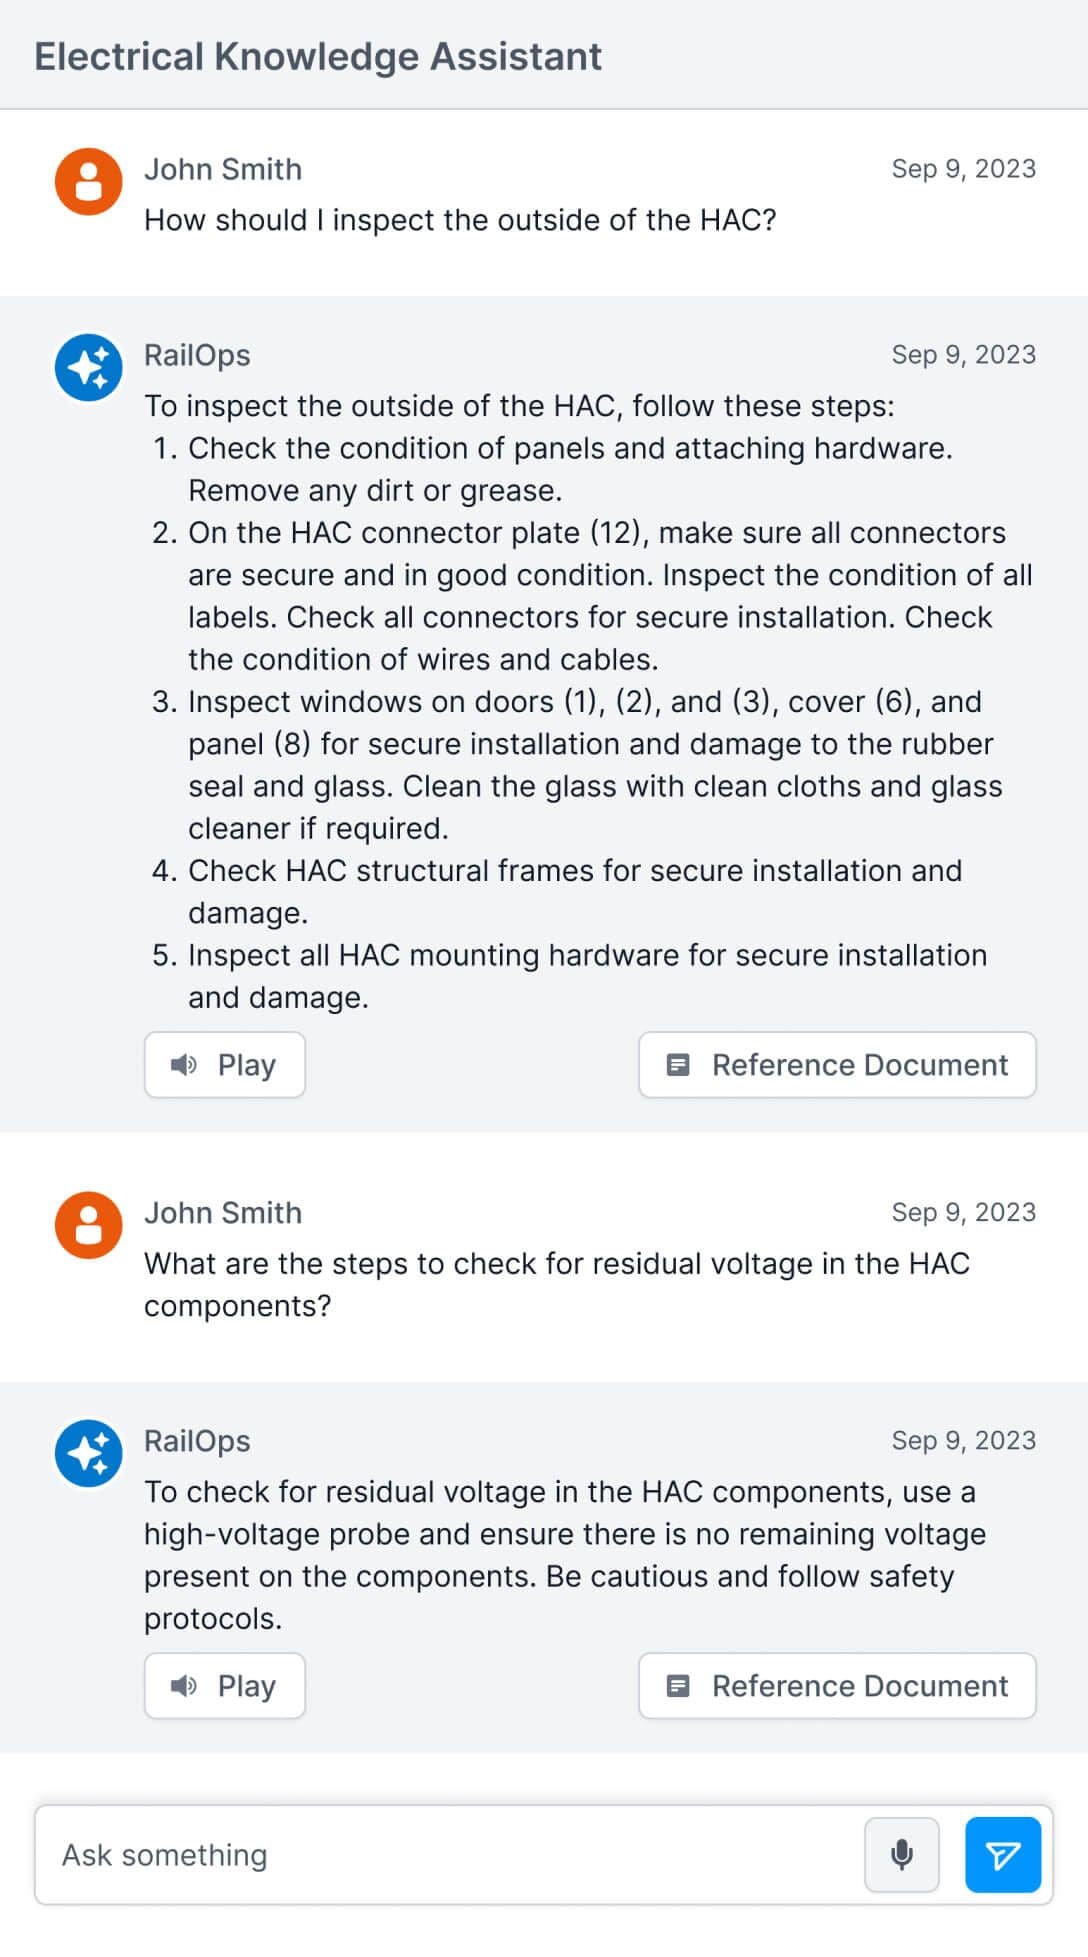The height and width of the screenshot is (1957, 1088).
Task: Click the date on the last RailOps message
Action: (963, 1440)
